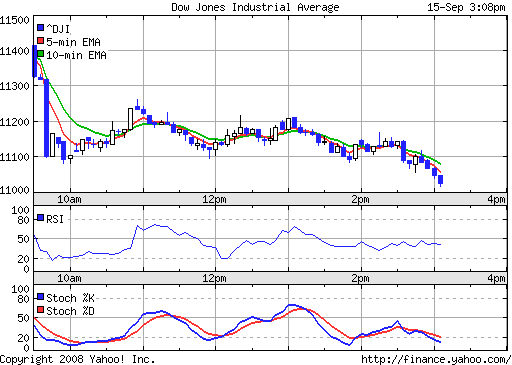The width and height of the screenshot is (512, 365).
Task: Click the 12pm label under the price chart
Action: 214,199
